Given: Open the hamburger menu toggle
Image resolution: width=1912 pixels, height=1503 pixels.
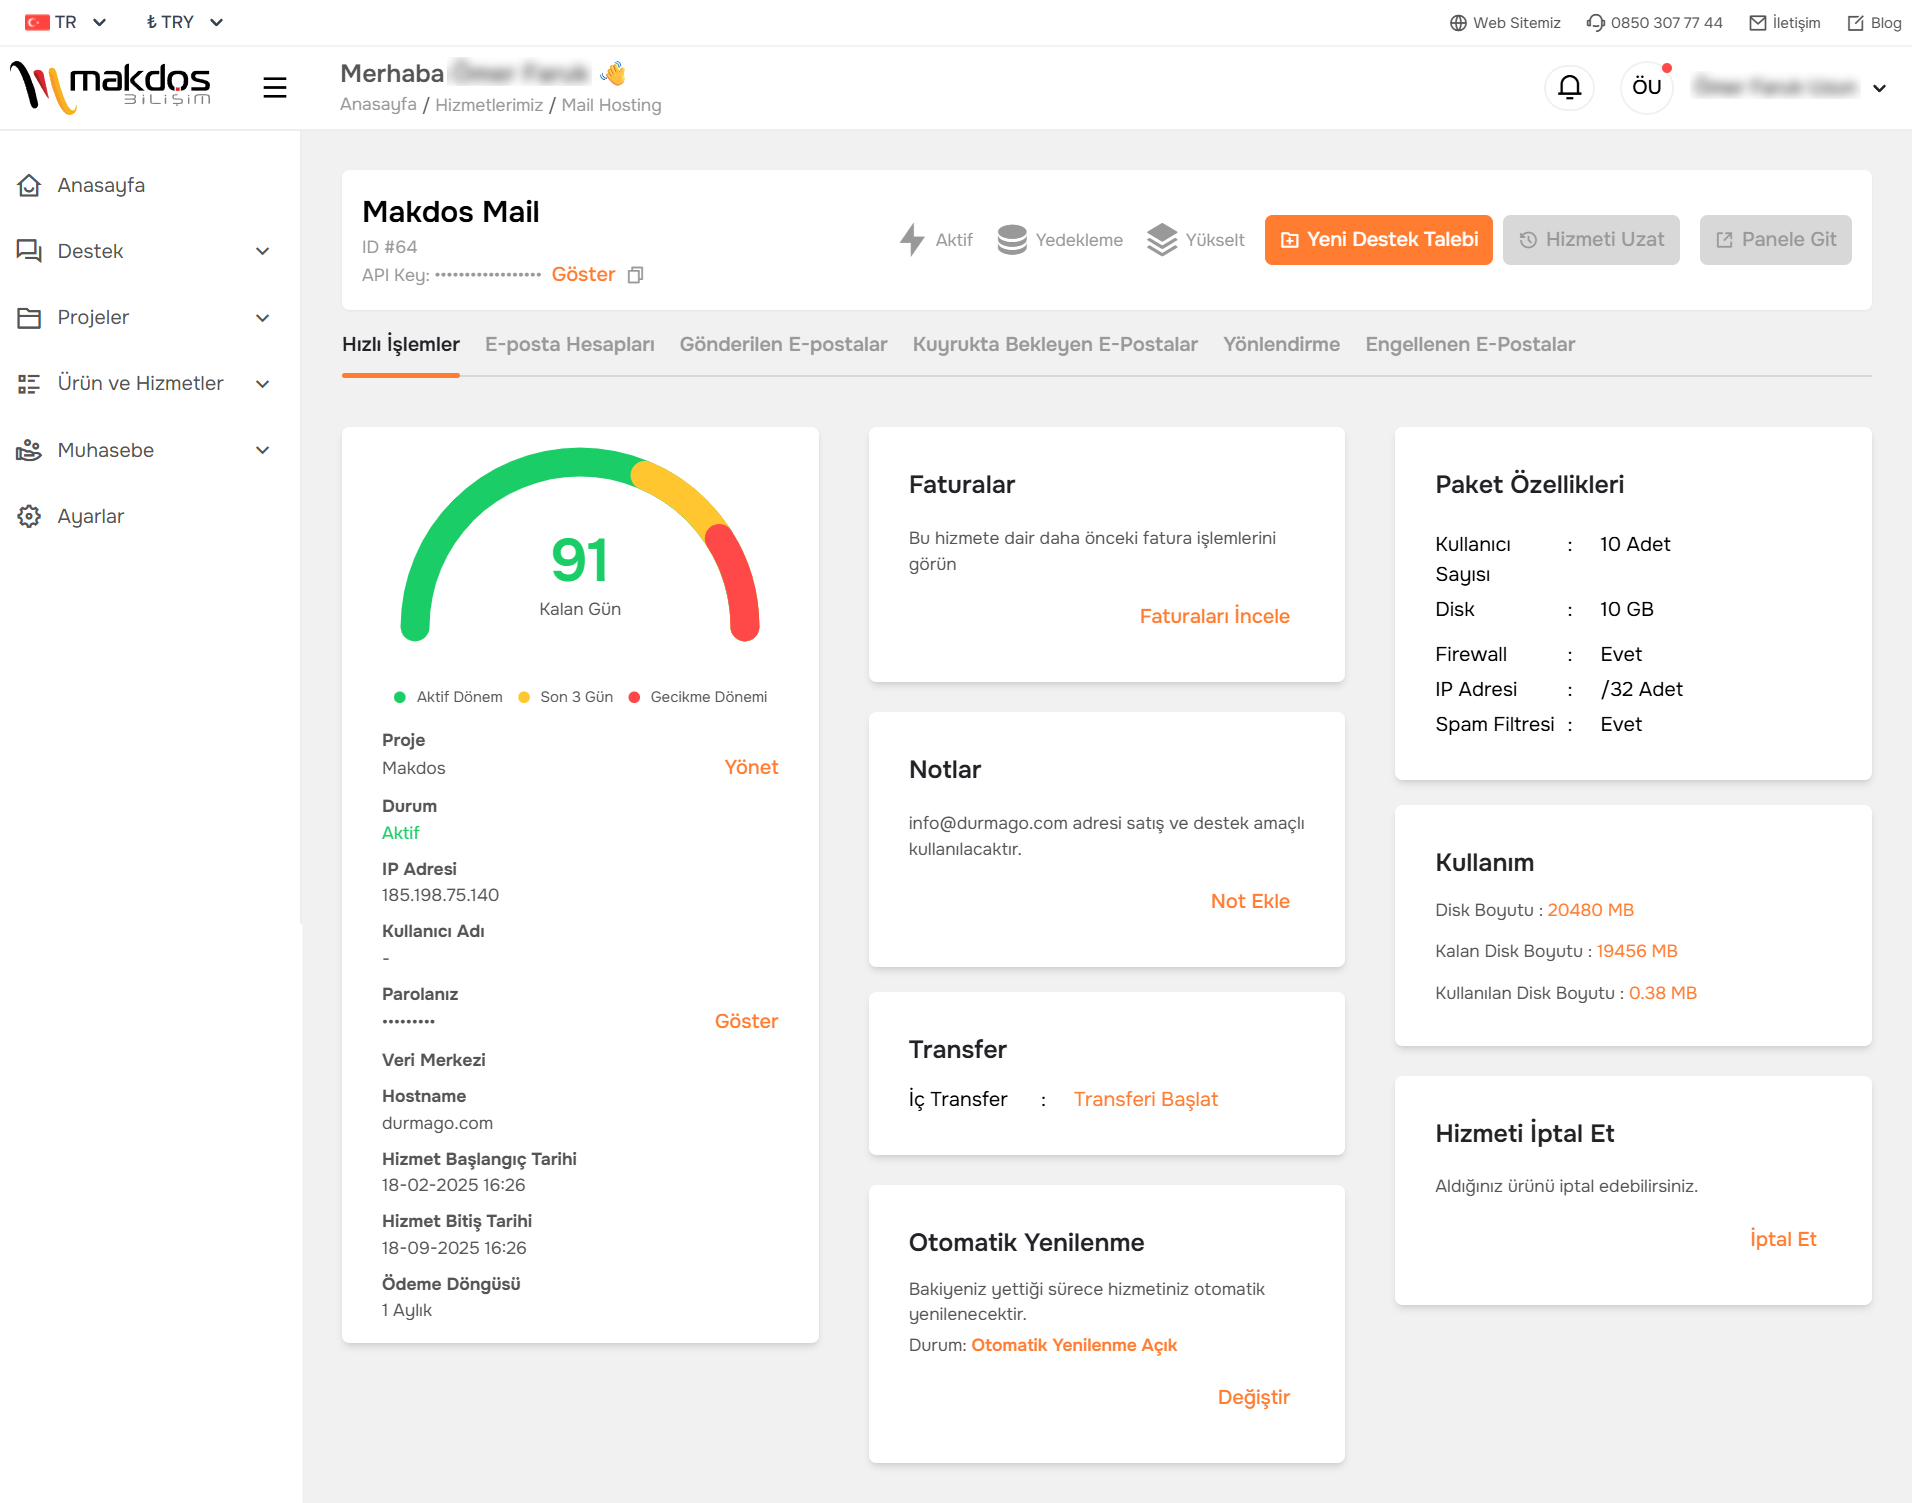Looking at the screenshot, I should [x=275, y=88].
